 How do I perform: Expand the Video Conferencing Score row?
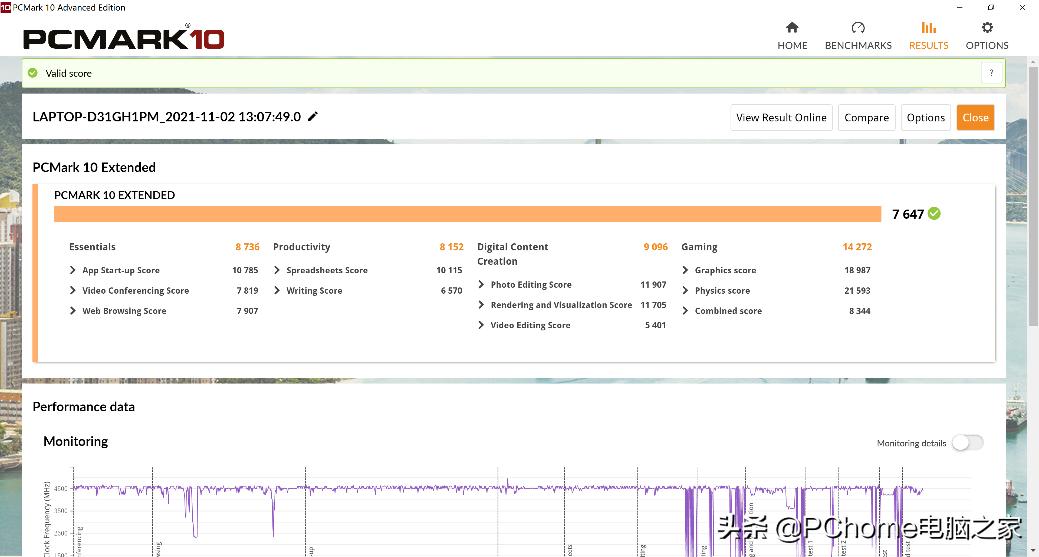[x=73, y=291]
